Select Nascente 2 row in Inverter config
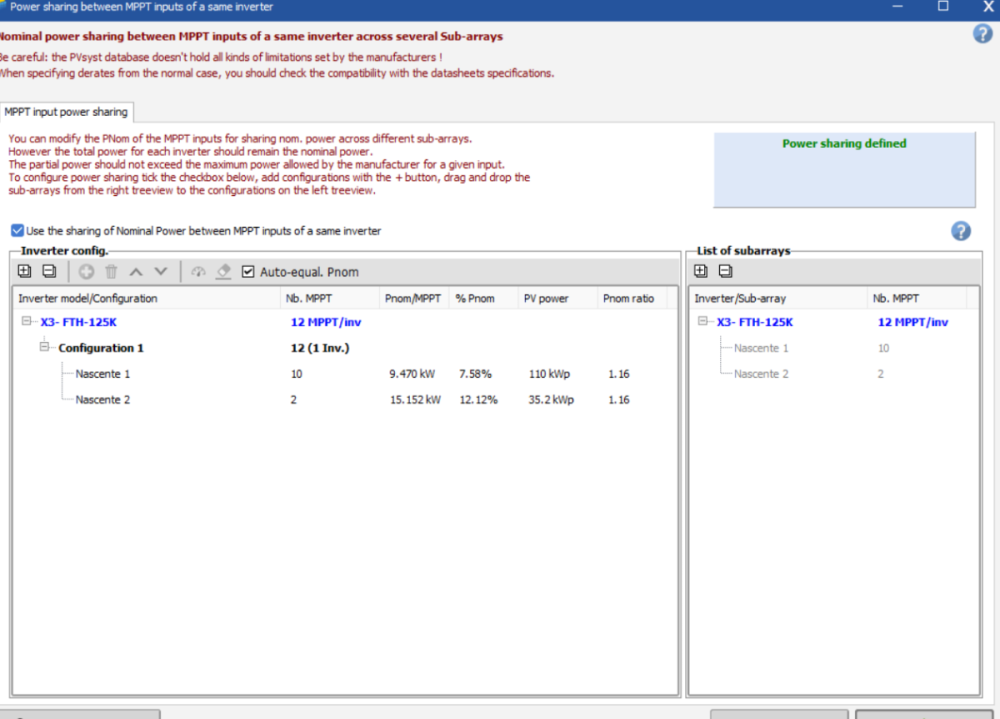Screen dimensions: 1000x719 [x=103, y=400]
